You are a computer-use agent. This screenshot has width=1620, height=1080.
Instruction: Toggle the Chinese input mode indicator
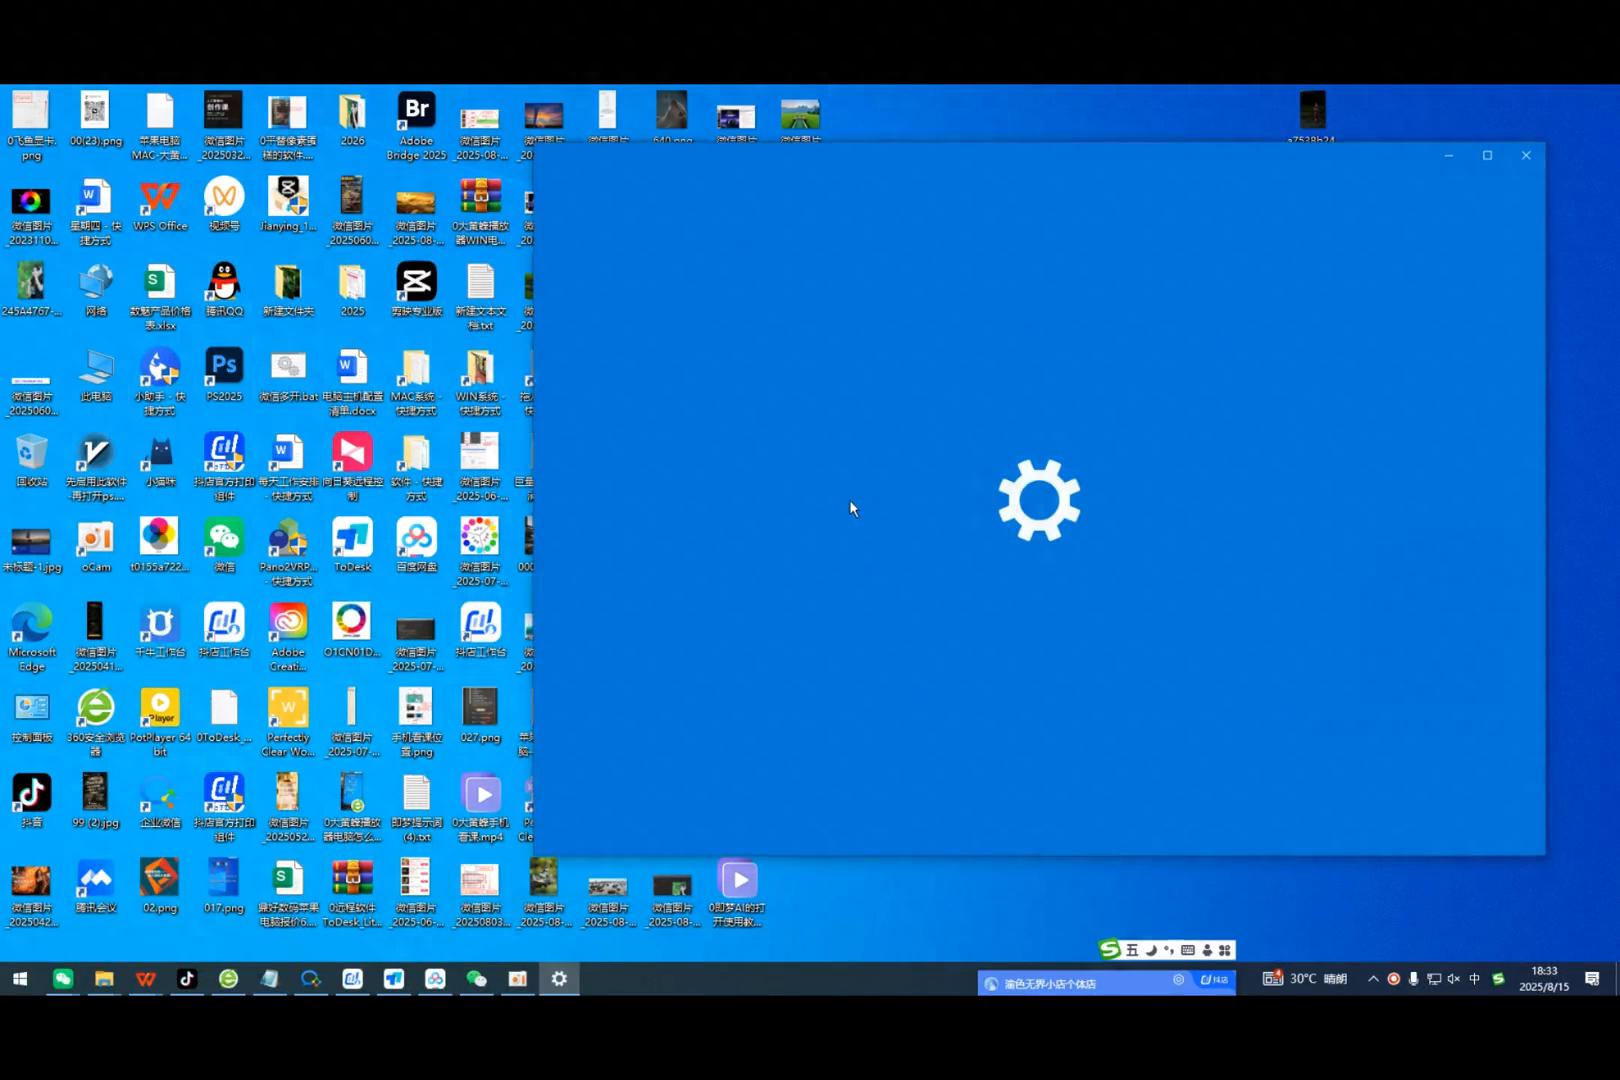[x=1474, y=979]
